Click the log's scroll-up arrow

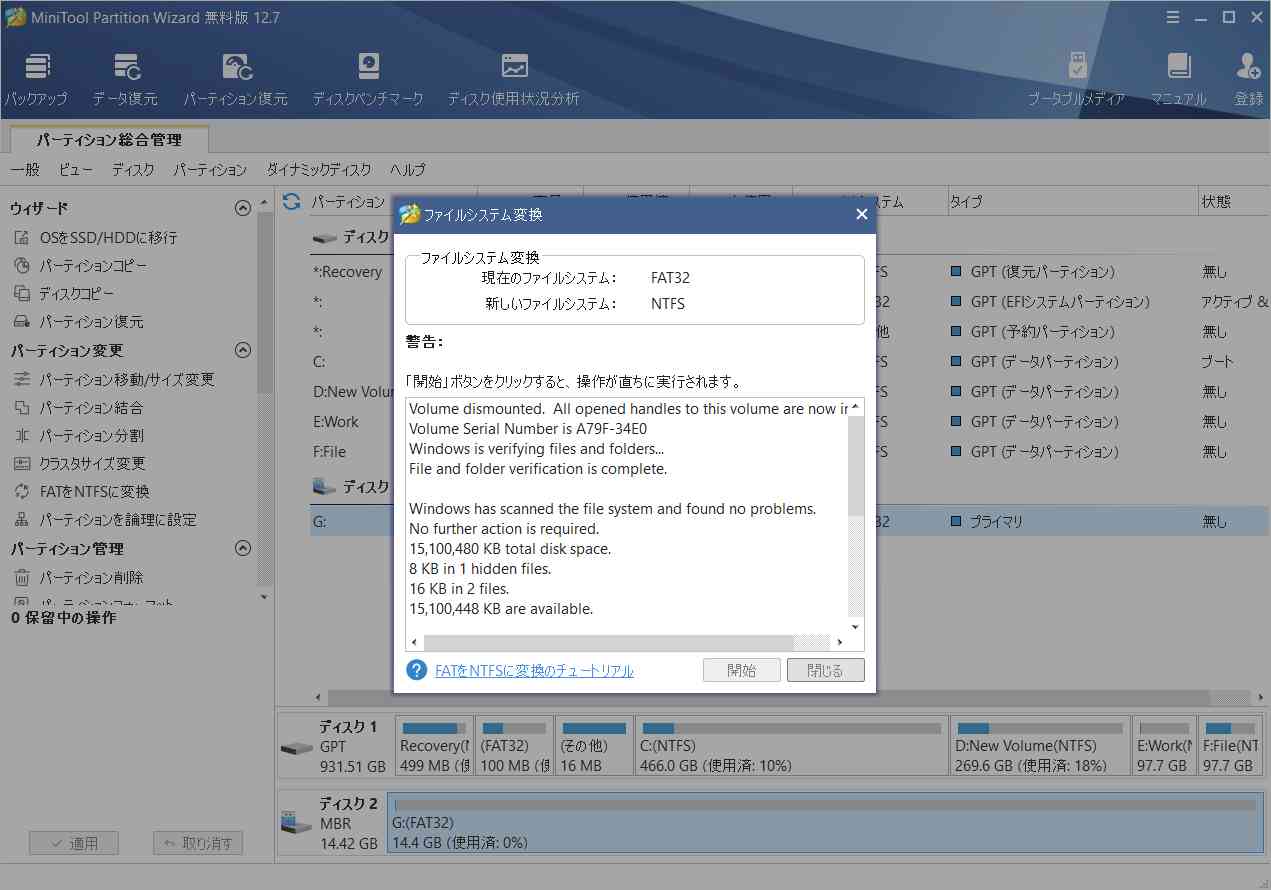coord(856,407)
